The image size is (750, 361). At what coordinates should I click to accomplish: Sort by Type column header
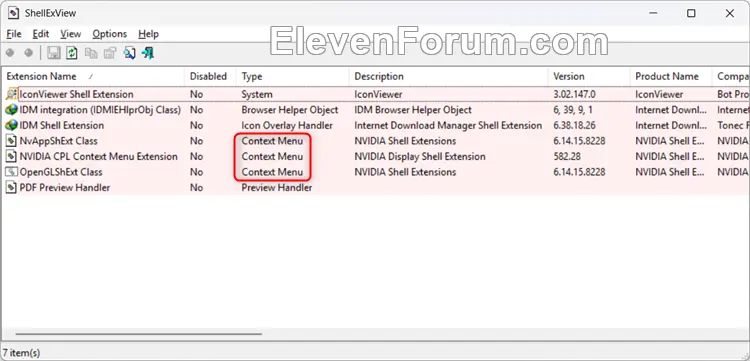click(292, 77)
